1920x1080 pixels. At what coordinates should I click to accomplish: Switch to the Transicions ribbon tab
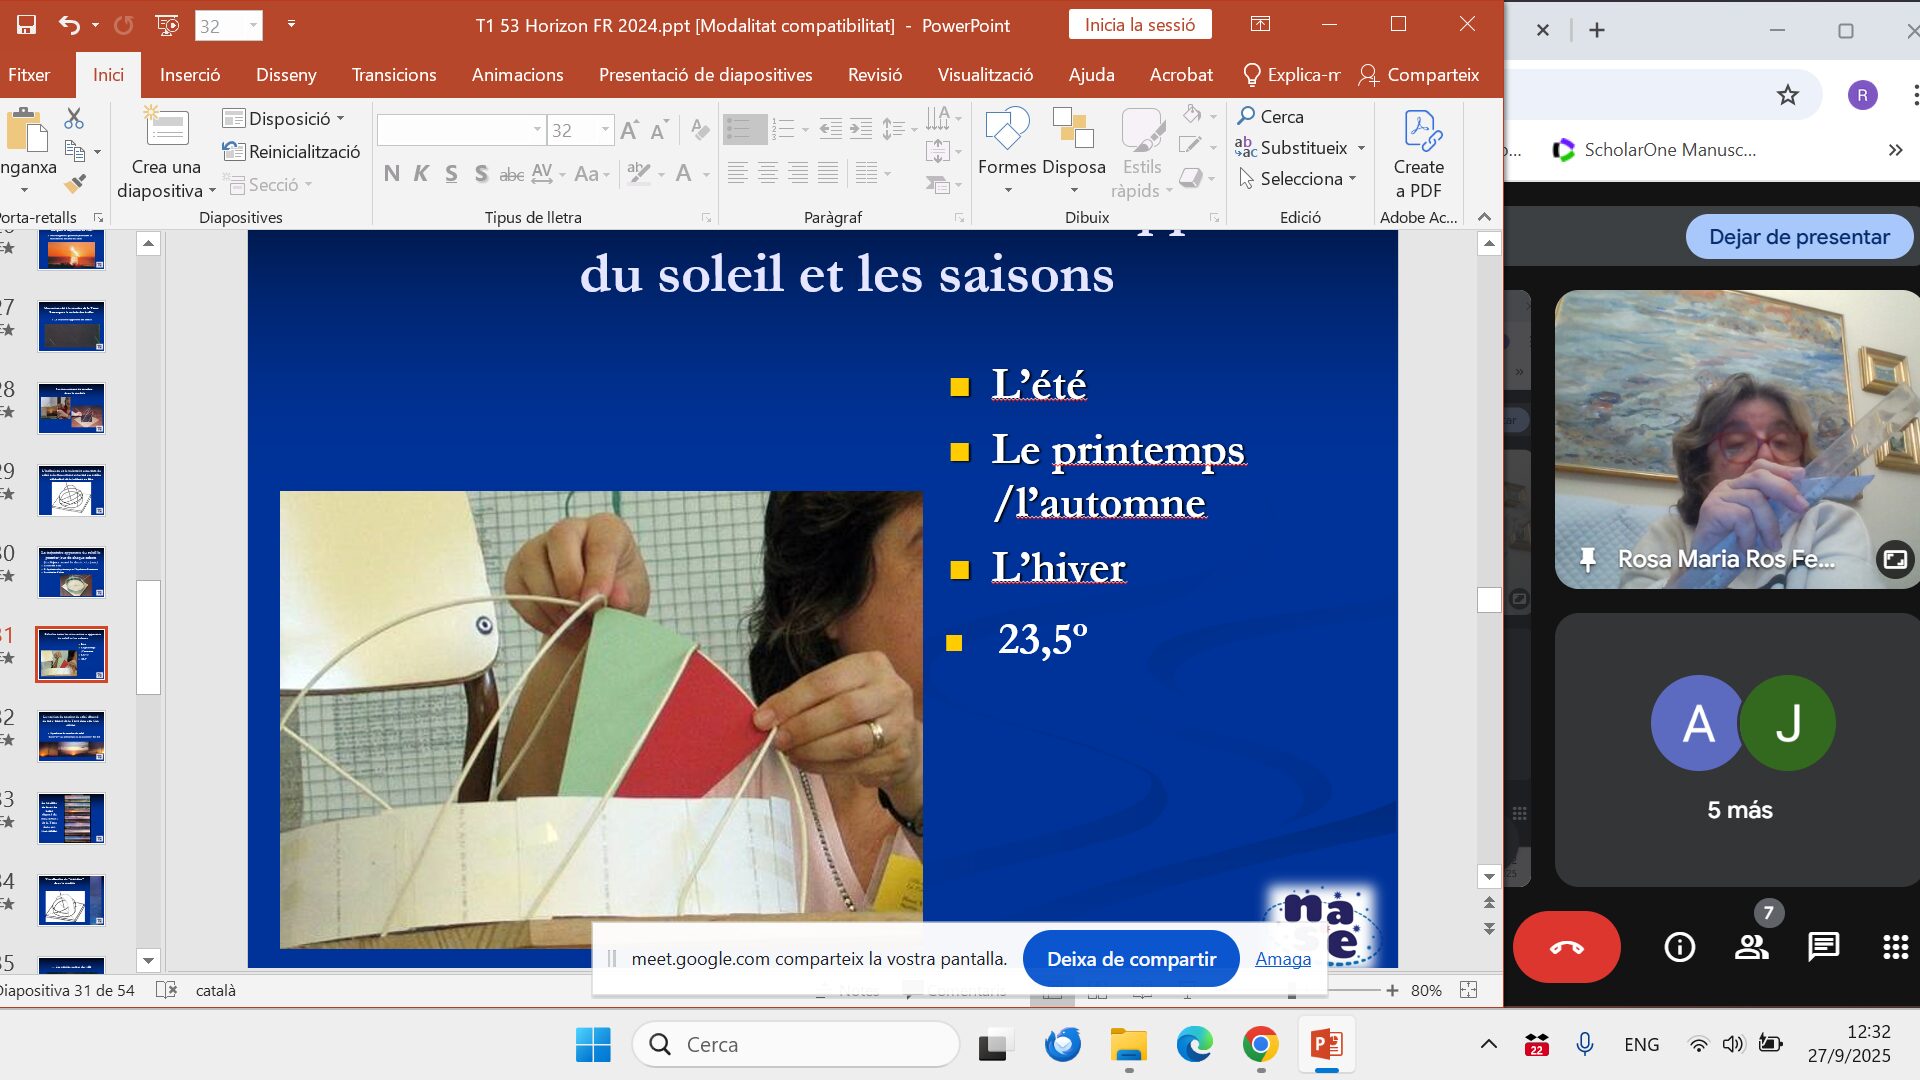point(393,75)
